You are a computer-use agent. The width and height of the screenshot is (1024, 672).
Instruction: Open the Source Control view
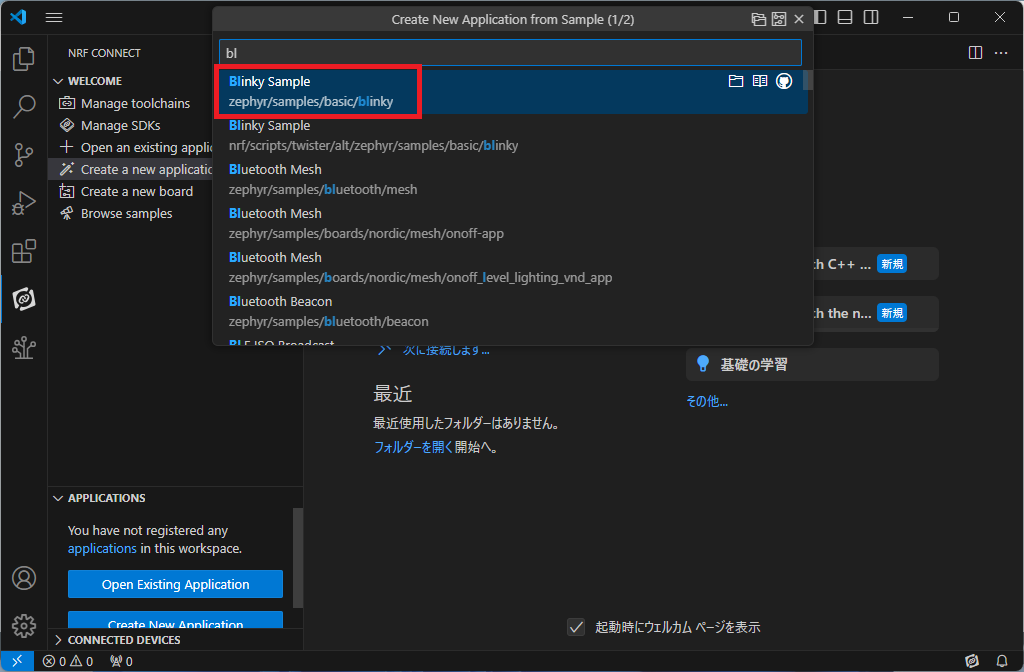(24, 155)
